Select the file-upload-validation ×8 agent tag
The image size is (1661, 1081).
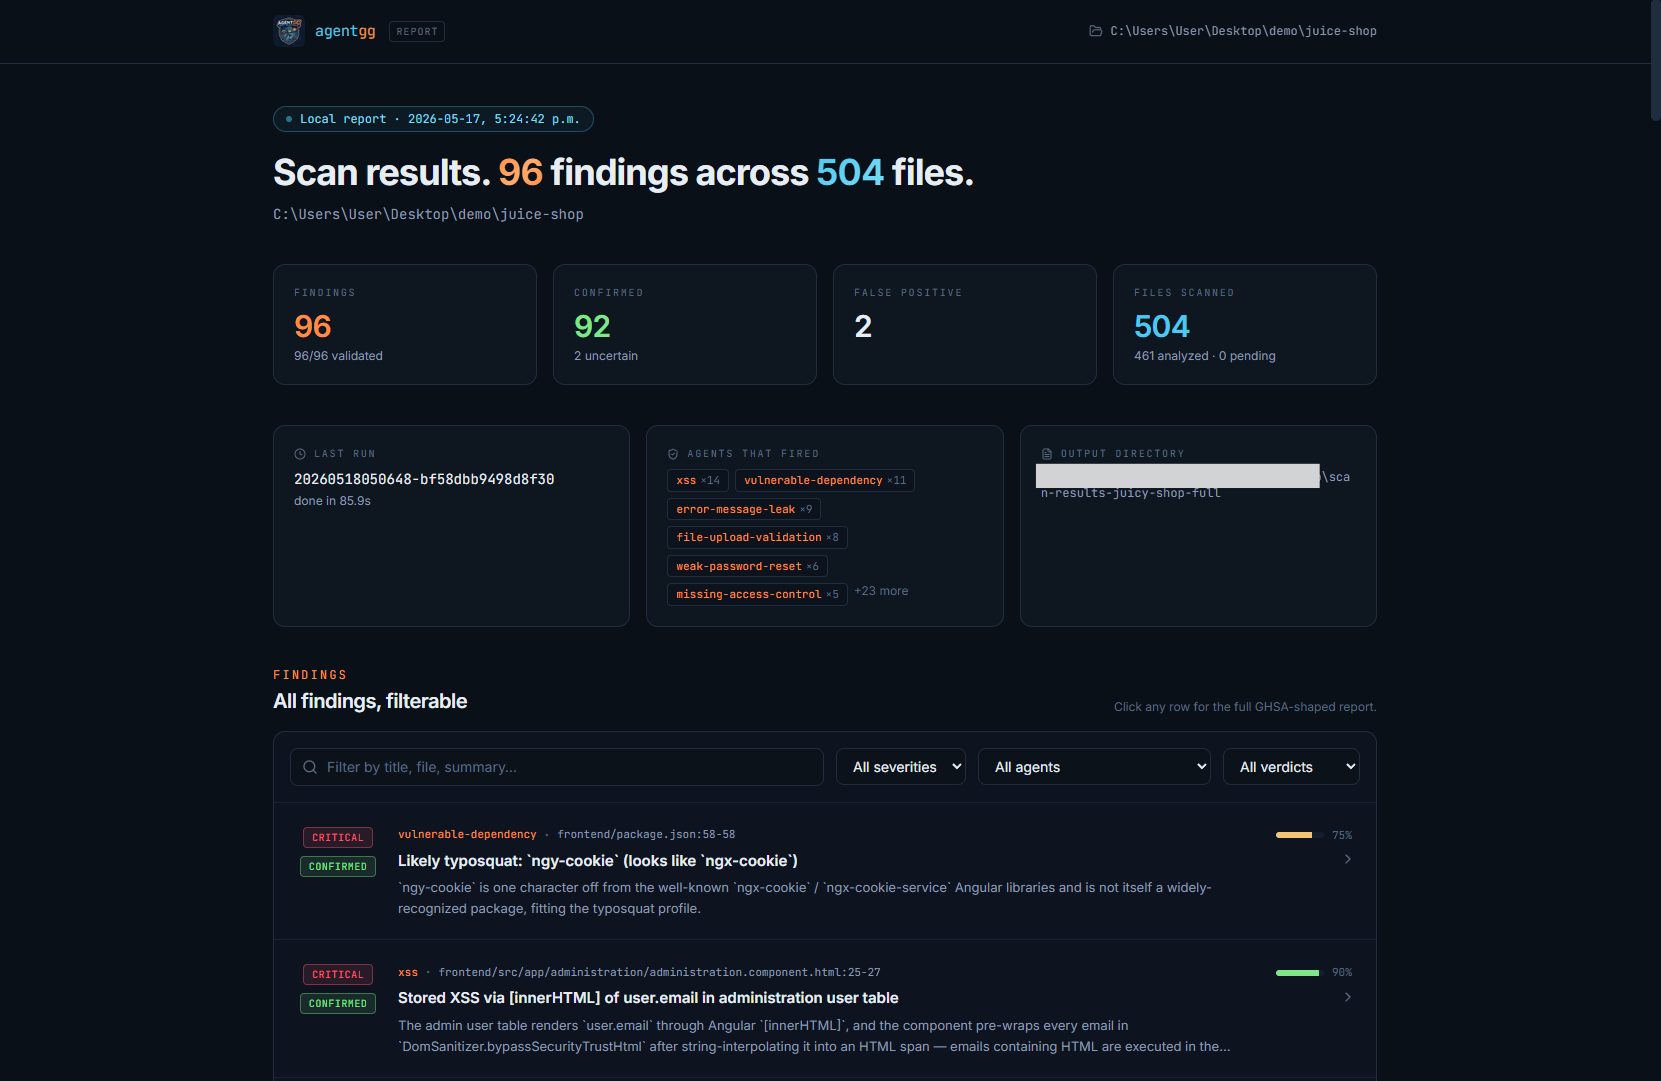[x=757, y=538]
